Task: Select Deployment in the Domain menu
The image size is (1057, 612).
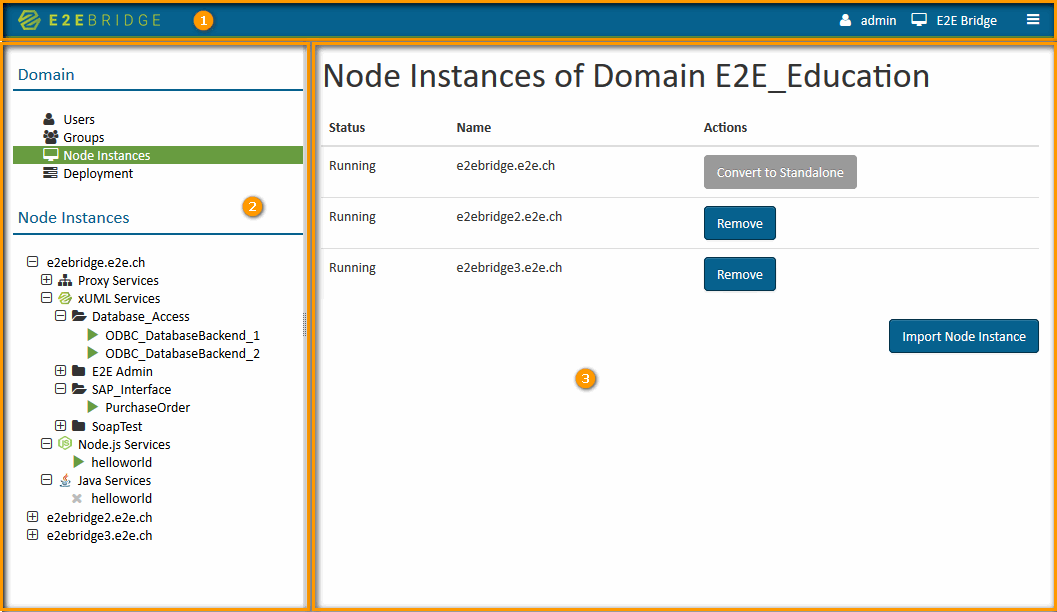Action: click(97, 173)
